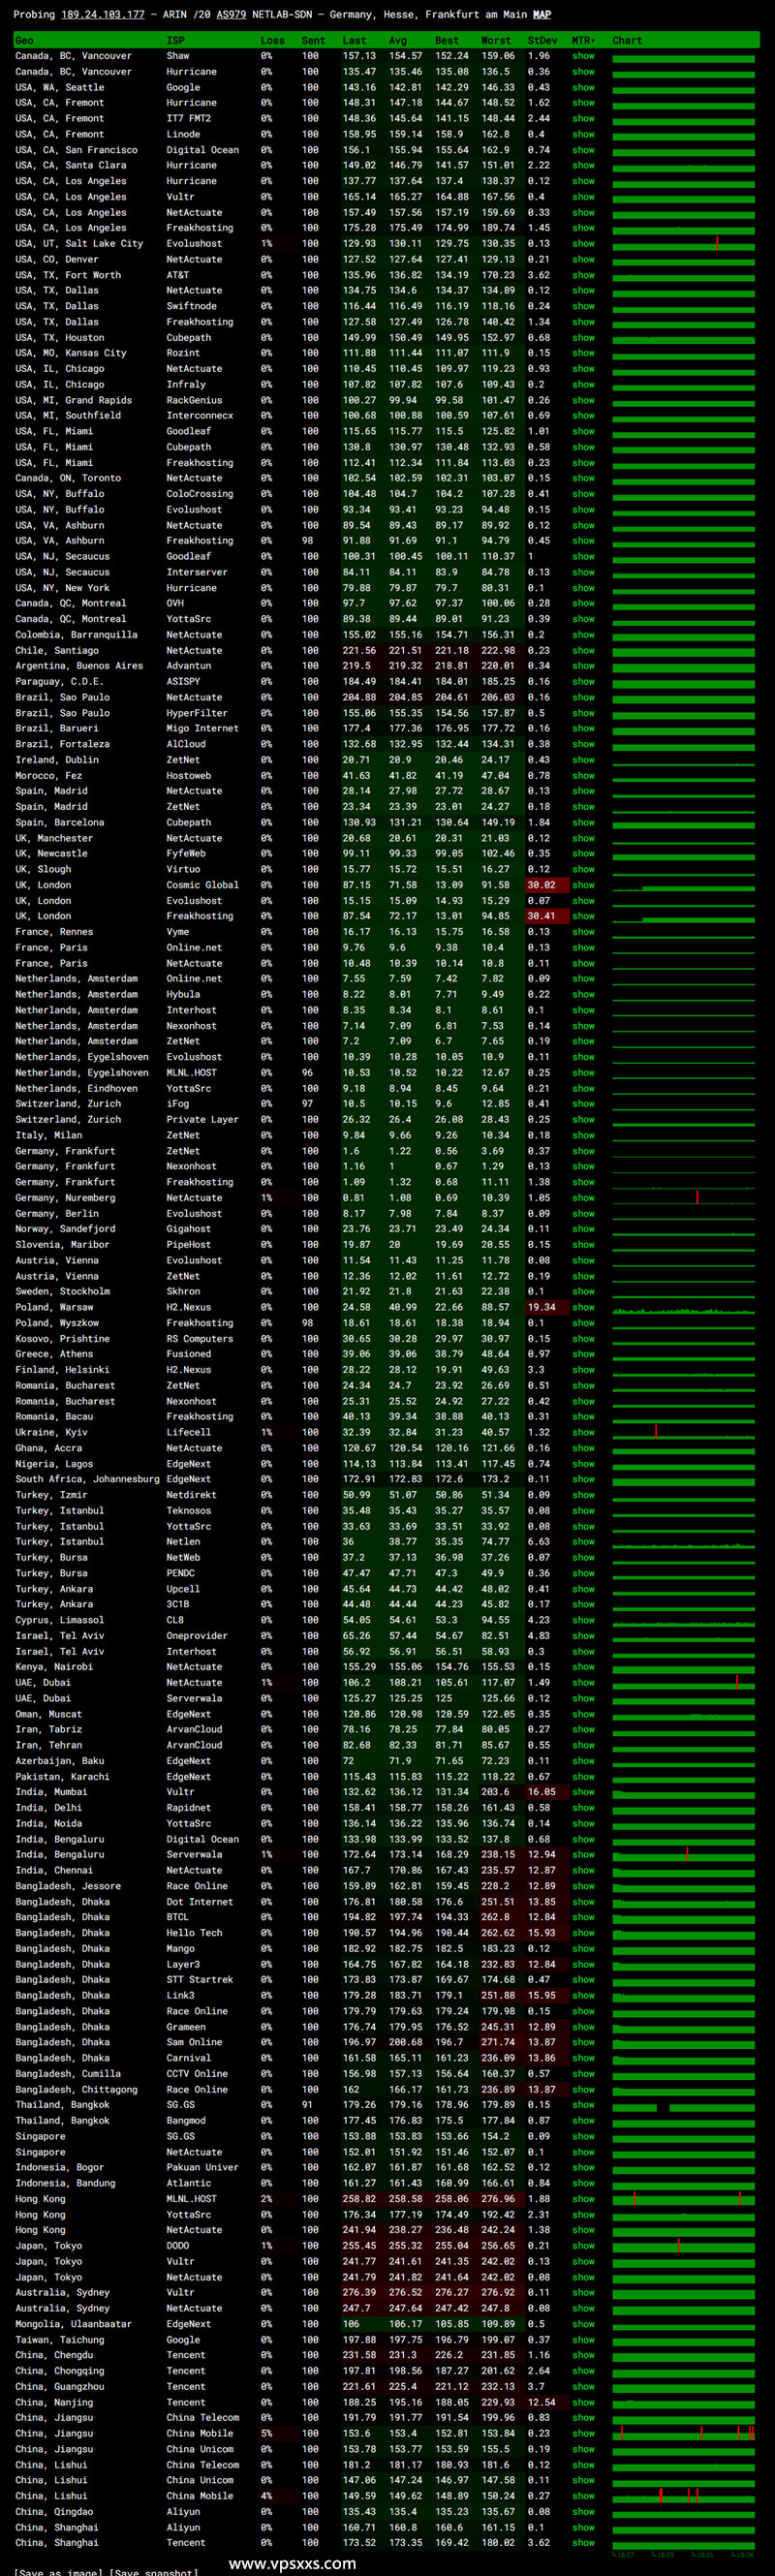Show MTR for Germany, Nuremberg row
This screenshot has height=2576, width=775.
(583, 1198)
